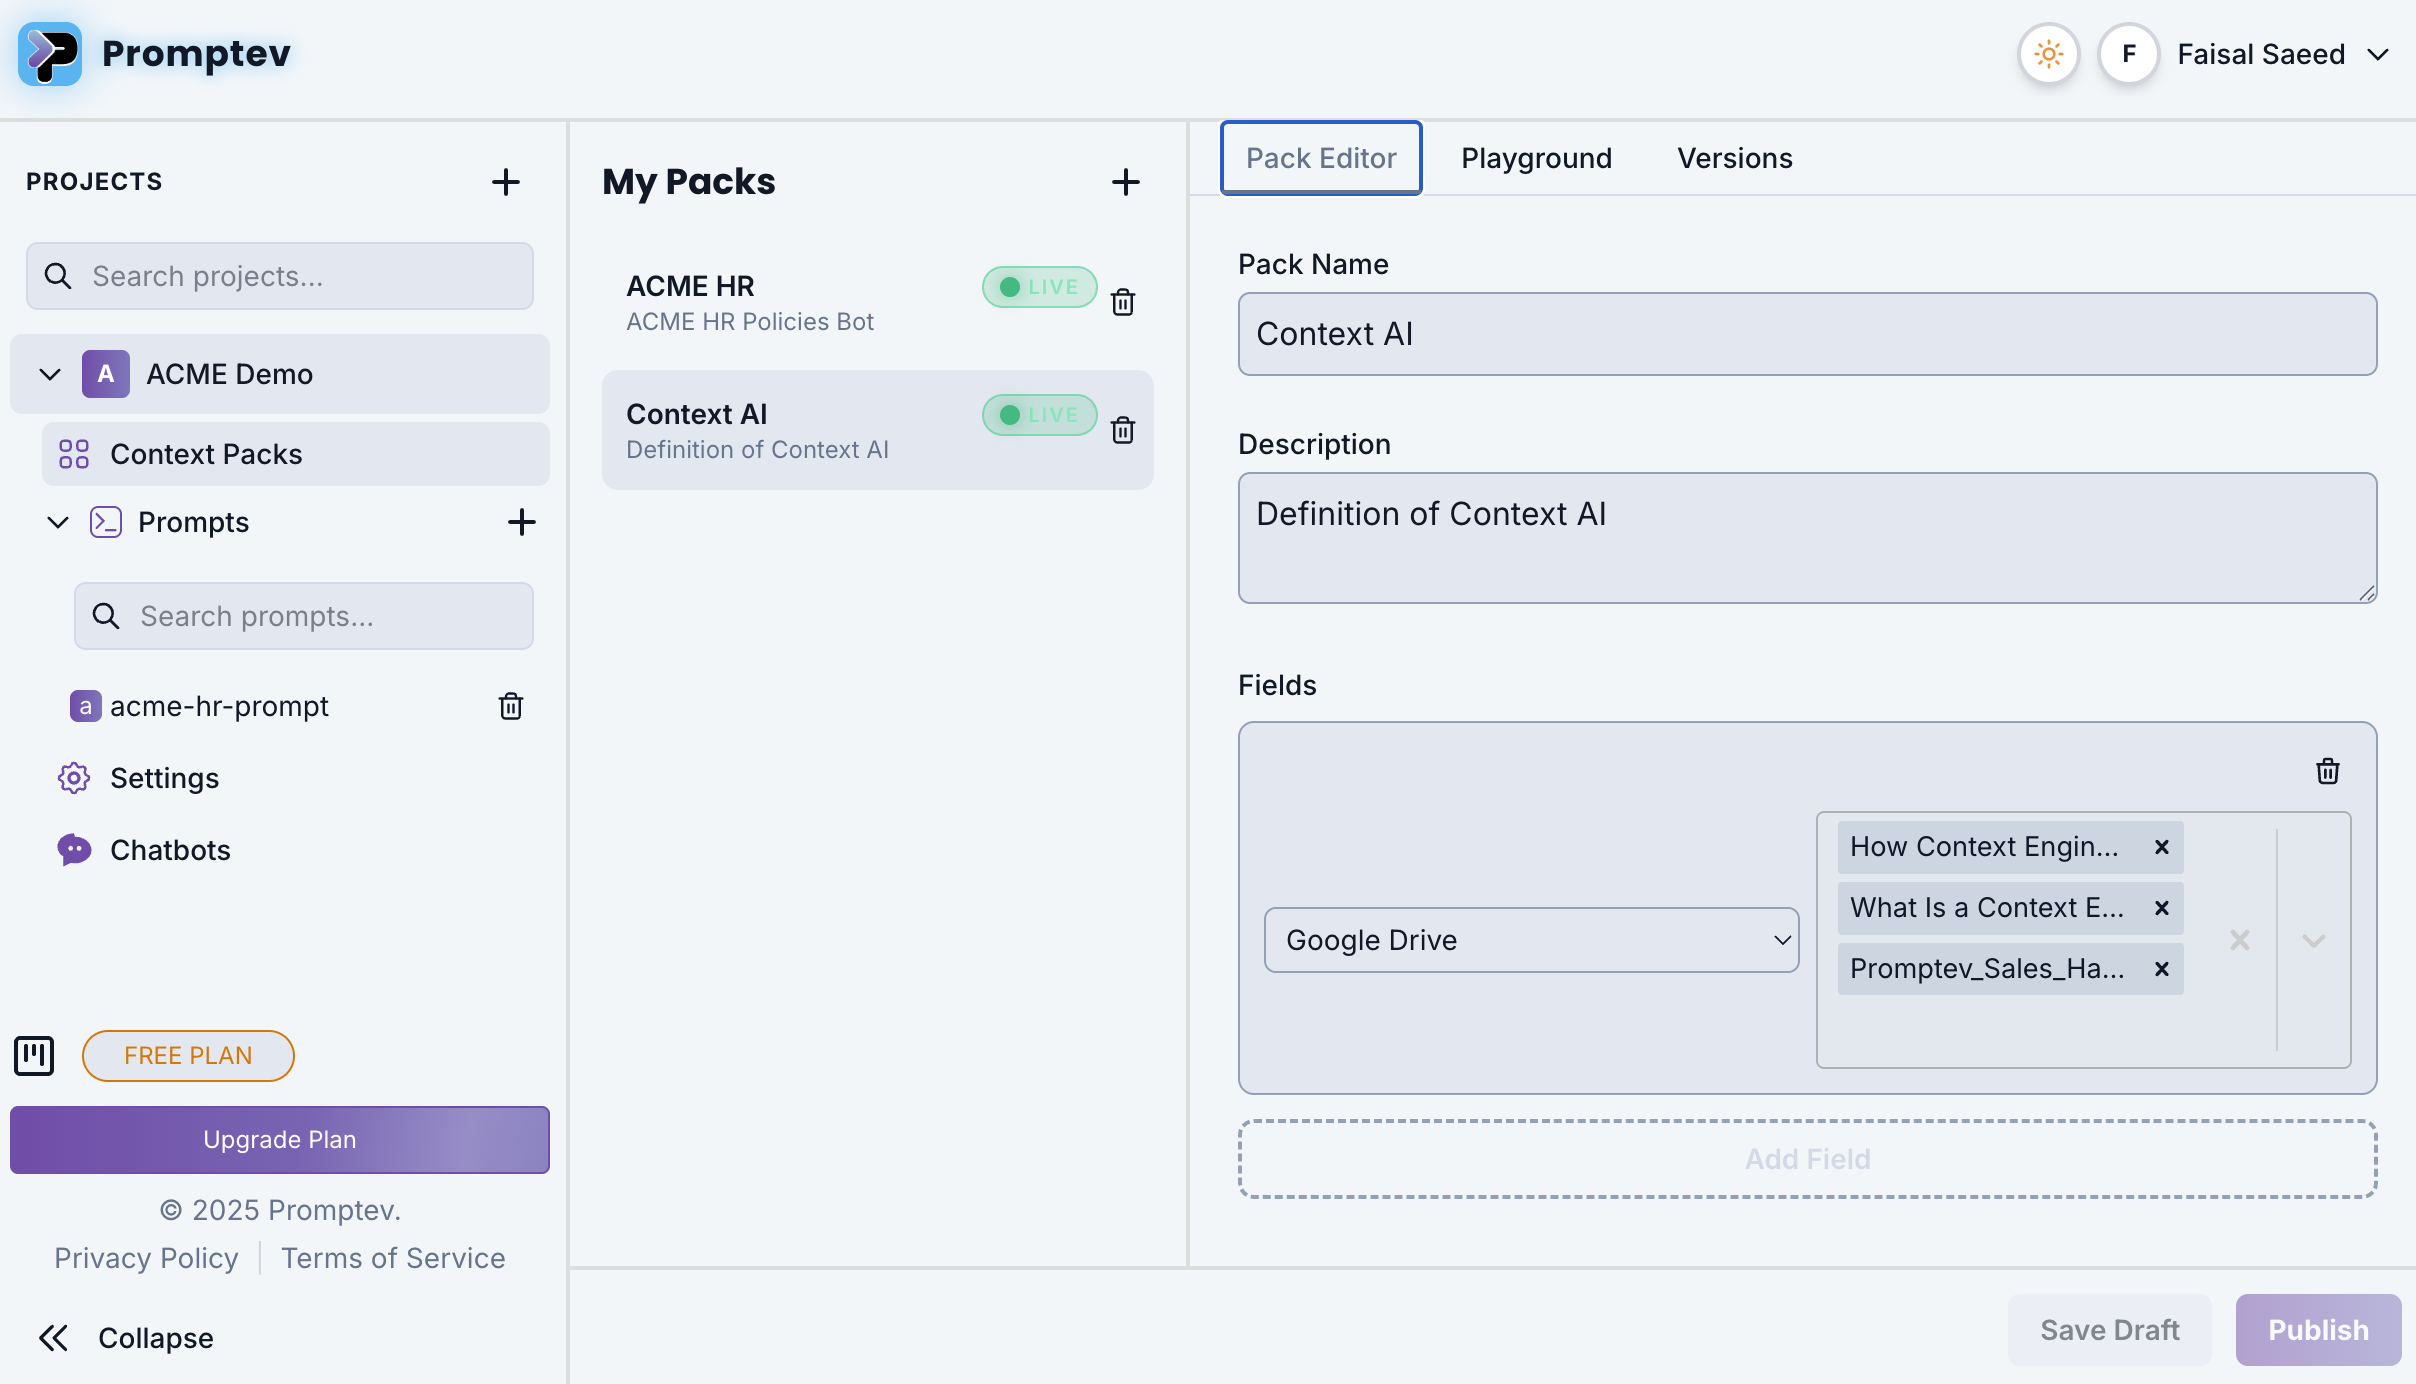Remove the Promptev_Sales_Ha... file chip

coord(2161,969)
